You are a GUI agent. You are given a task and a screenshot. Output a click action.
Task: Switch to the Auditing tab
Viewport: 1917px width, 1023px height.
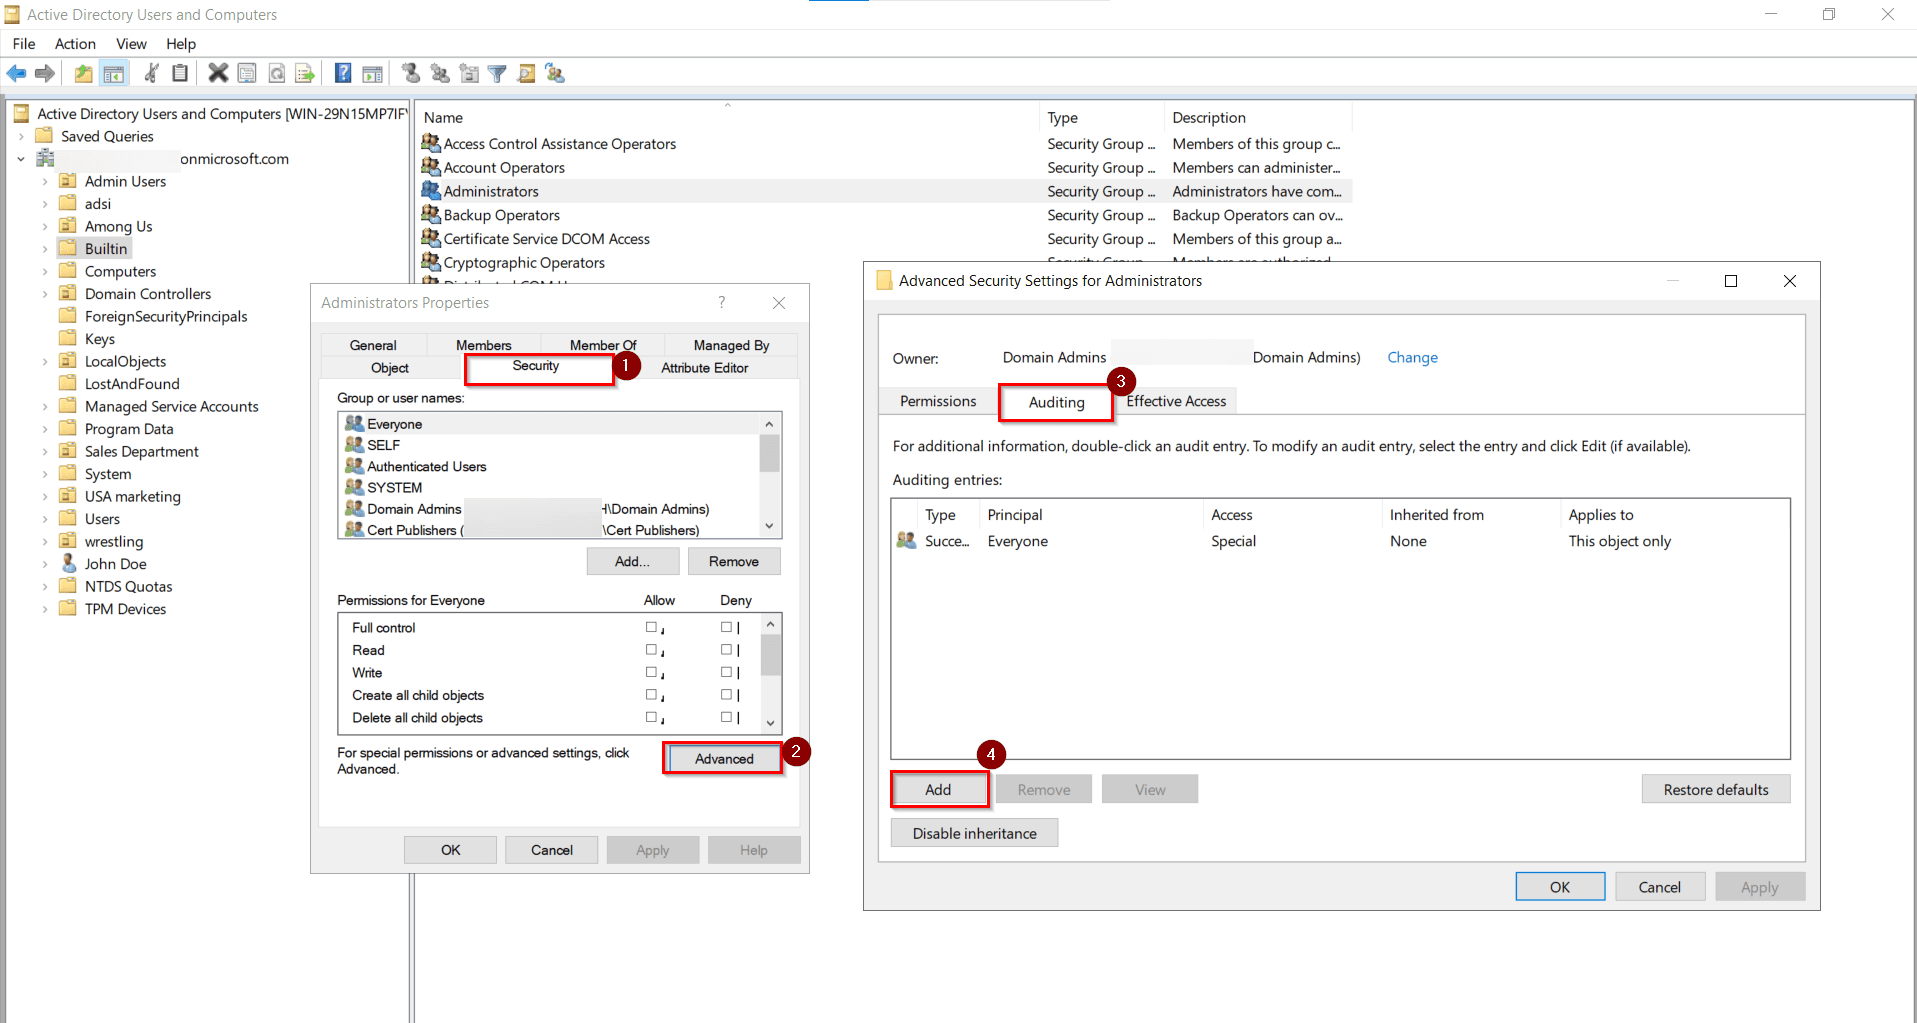tap(1055, 401)
